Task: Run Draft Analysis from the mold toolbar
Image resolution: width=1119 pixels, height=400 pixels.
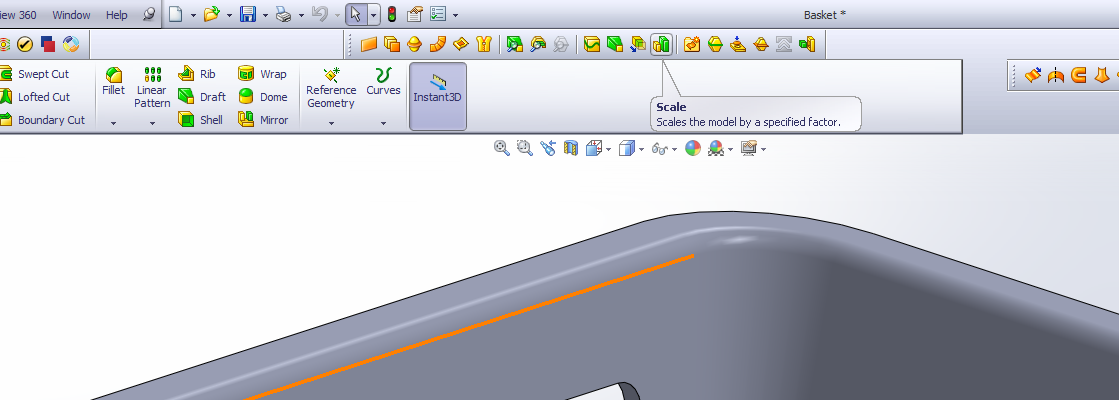Action: 515,45
